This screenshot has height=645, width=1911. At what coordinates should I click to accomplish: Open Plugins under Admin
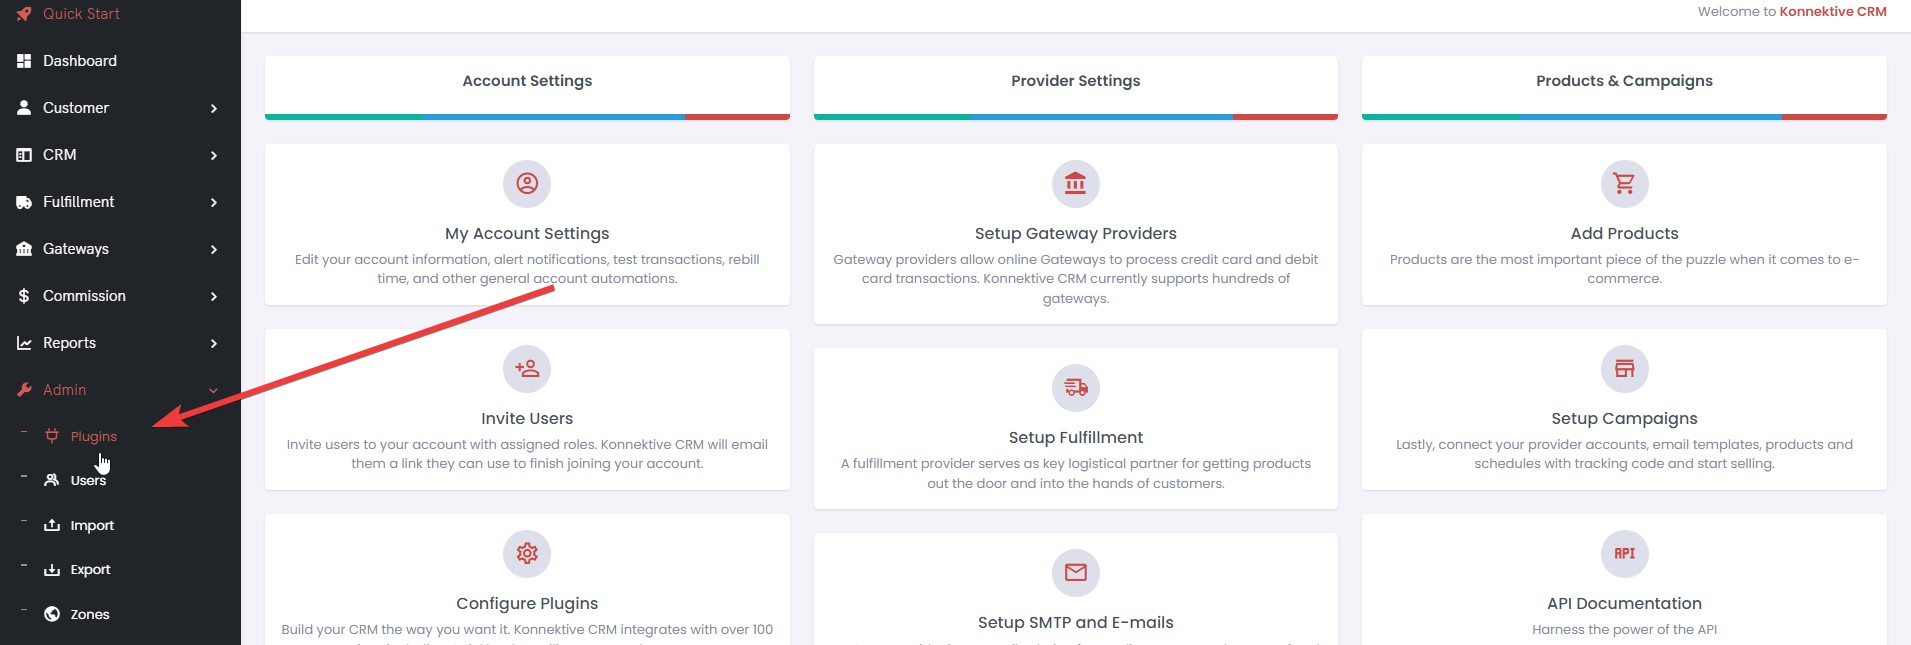tap(93, 436)
